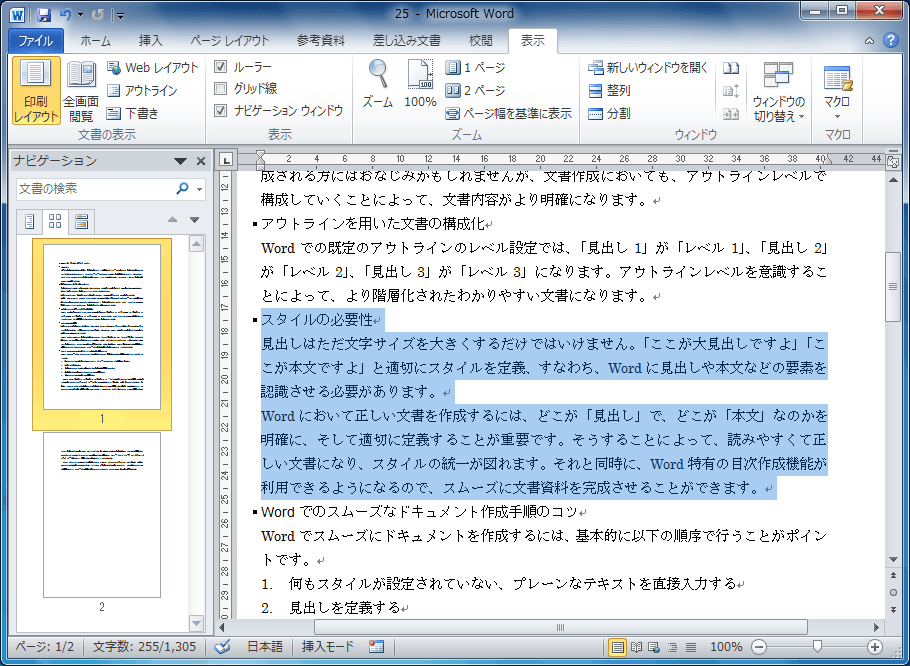Switch to the 参考資料 tab
This screenshot has height=666, width=910.
[320, 41]
